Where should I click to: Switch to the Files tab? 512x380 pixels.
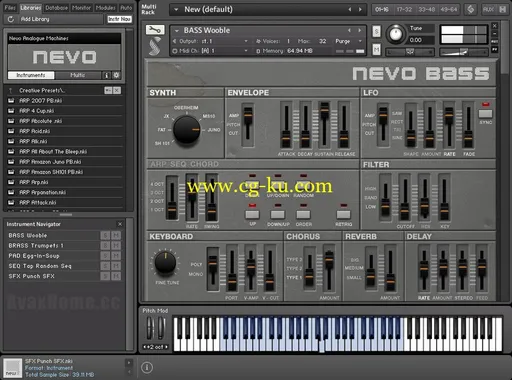10,8
